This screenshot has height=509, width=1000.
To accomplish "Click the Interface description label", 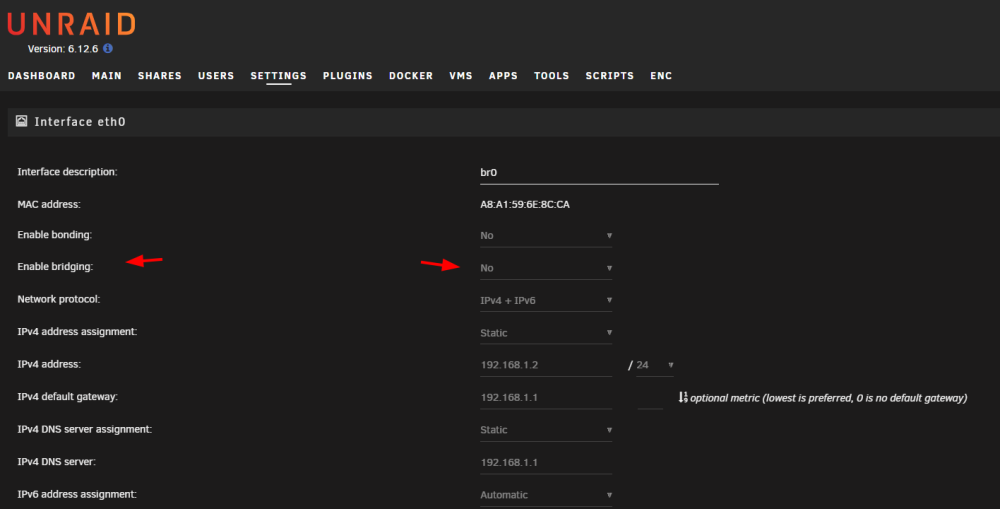I will pos(67,172).
